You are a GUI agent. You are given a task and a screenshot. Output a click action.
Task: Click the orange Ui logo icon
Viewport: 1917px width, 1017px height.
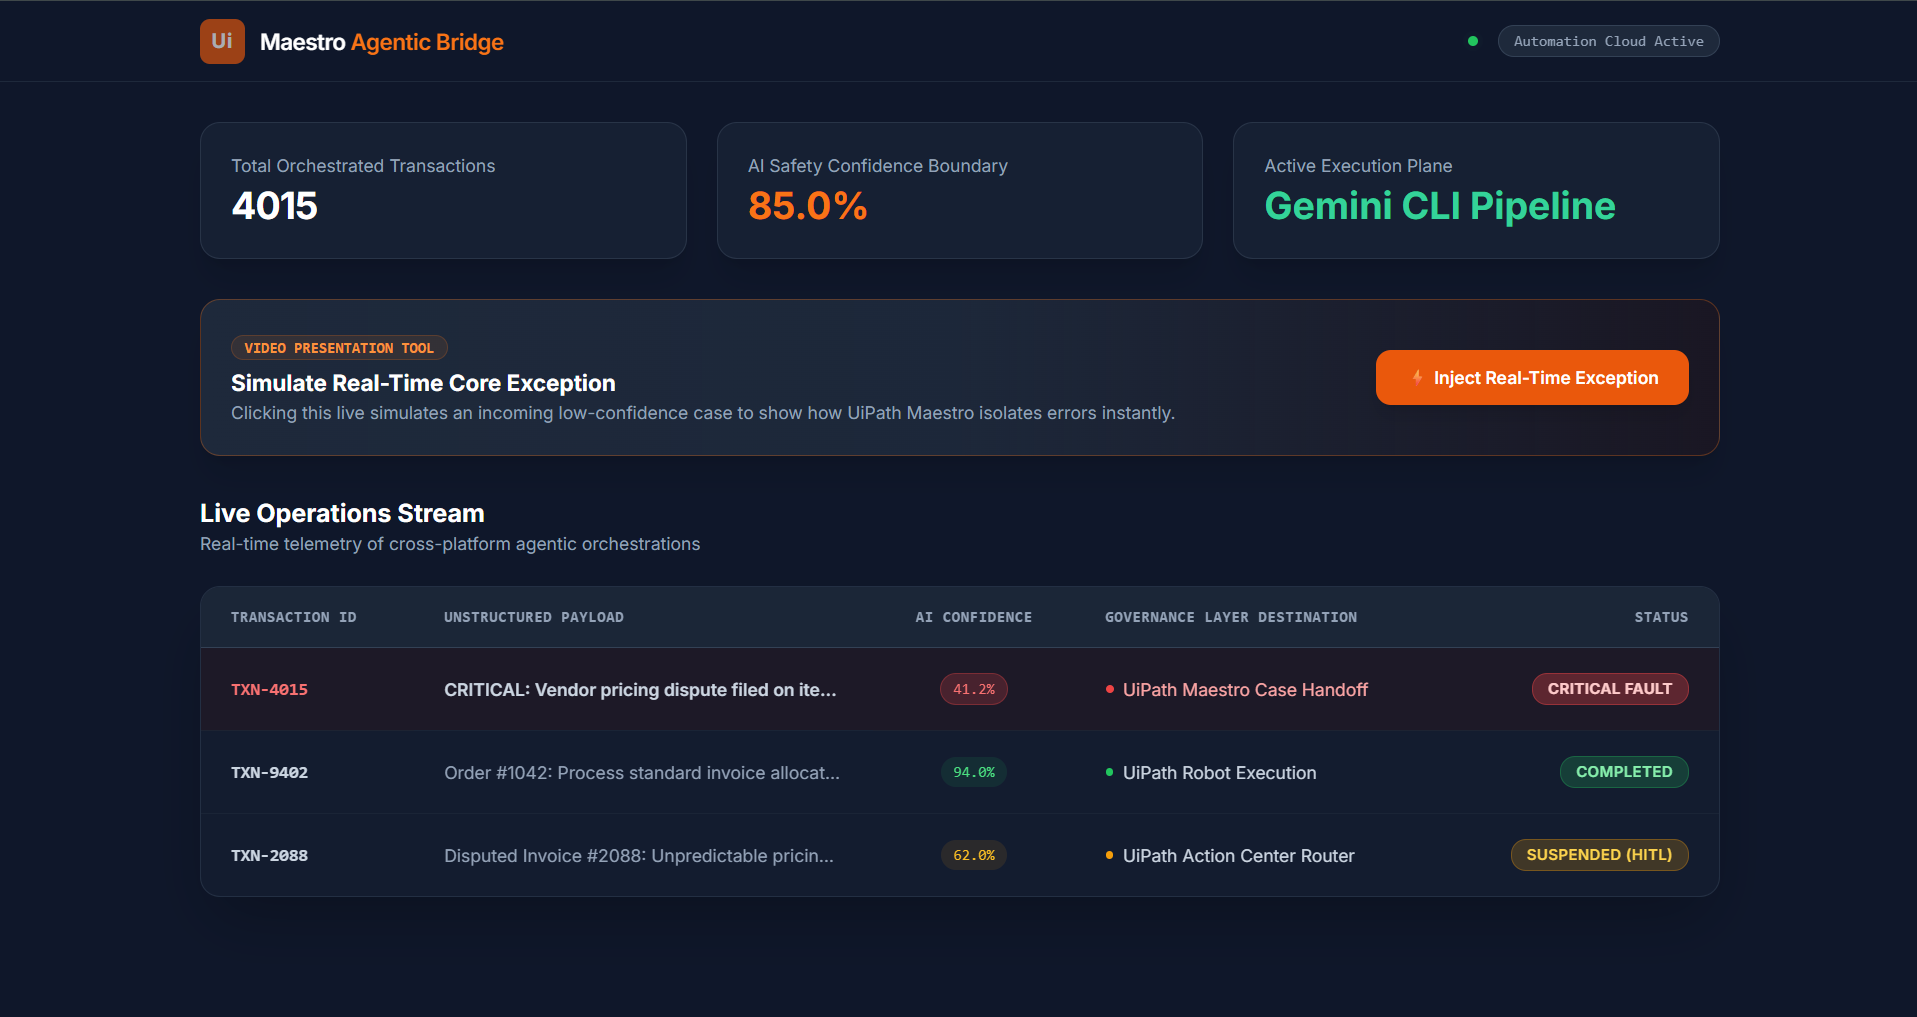coord(222,42)
